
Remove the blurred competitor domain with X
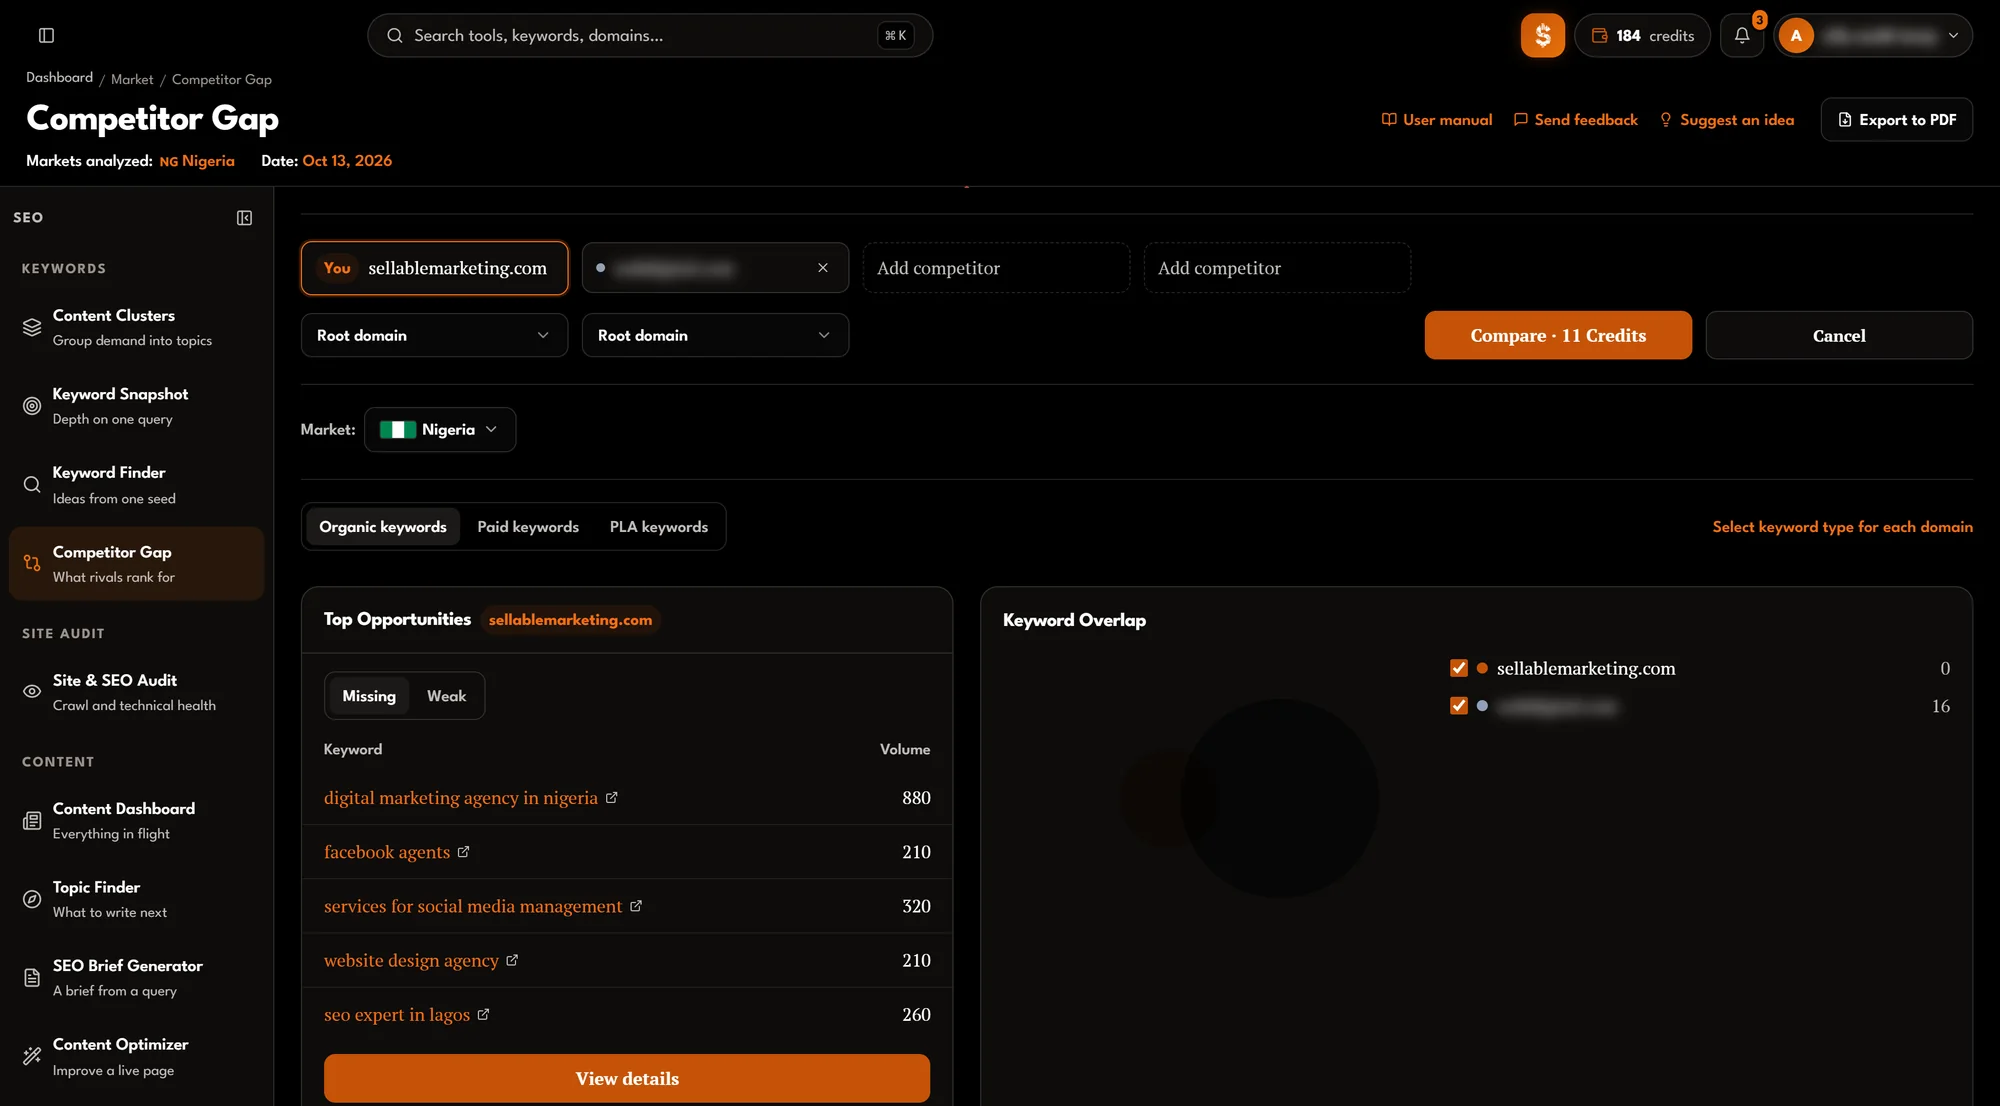pyautogui.click(x=823, y=267)
